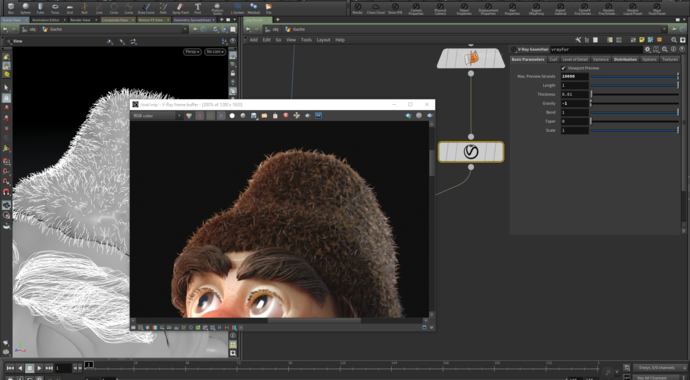Click the timeline play forward button
The height and width of the screenshot is (380, 690).
(39, 368)
